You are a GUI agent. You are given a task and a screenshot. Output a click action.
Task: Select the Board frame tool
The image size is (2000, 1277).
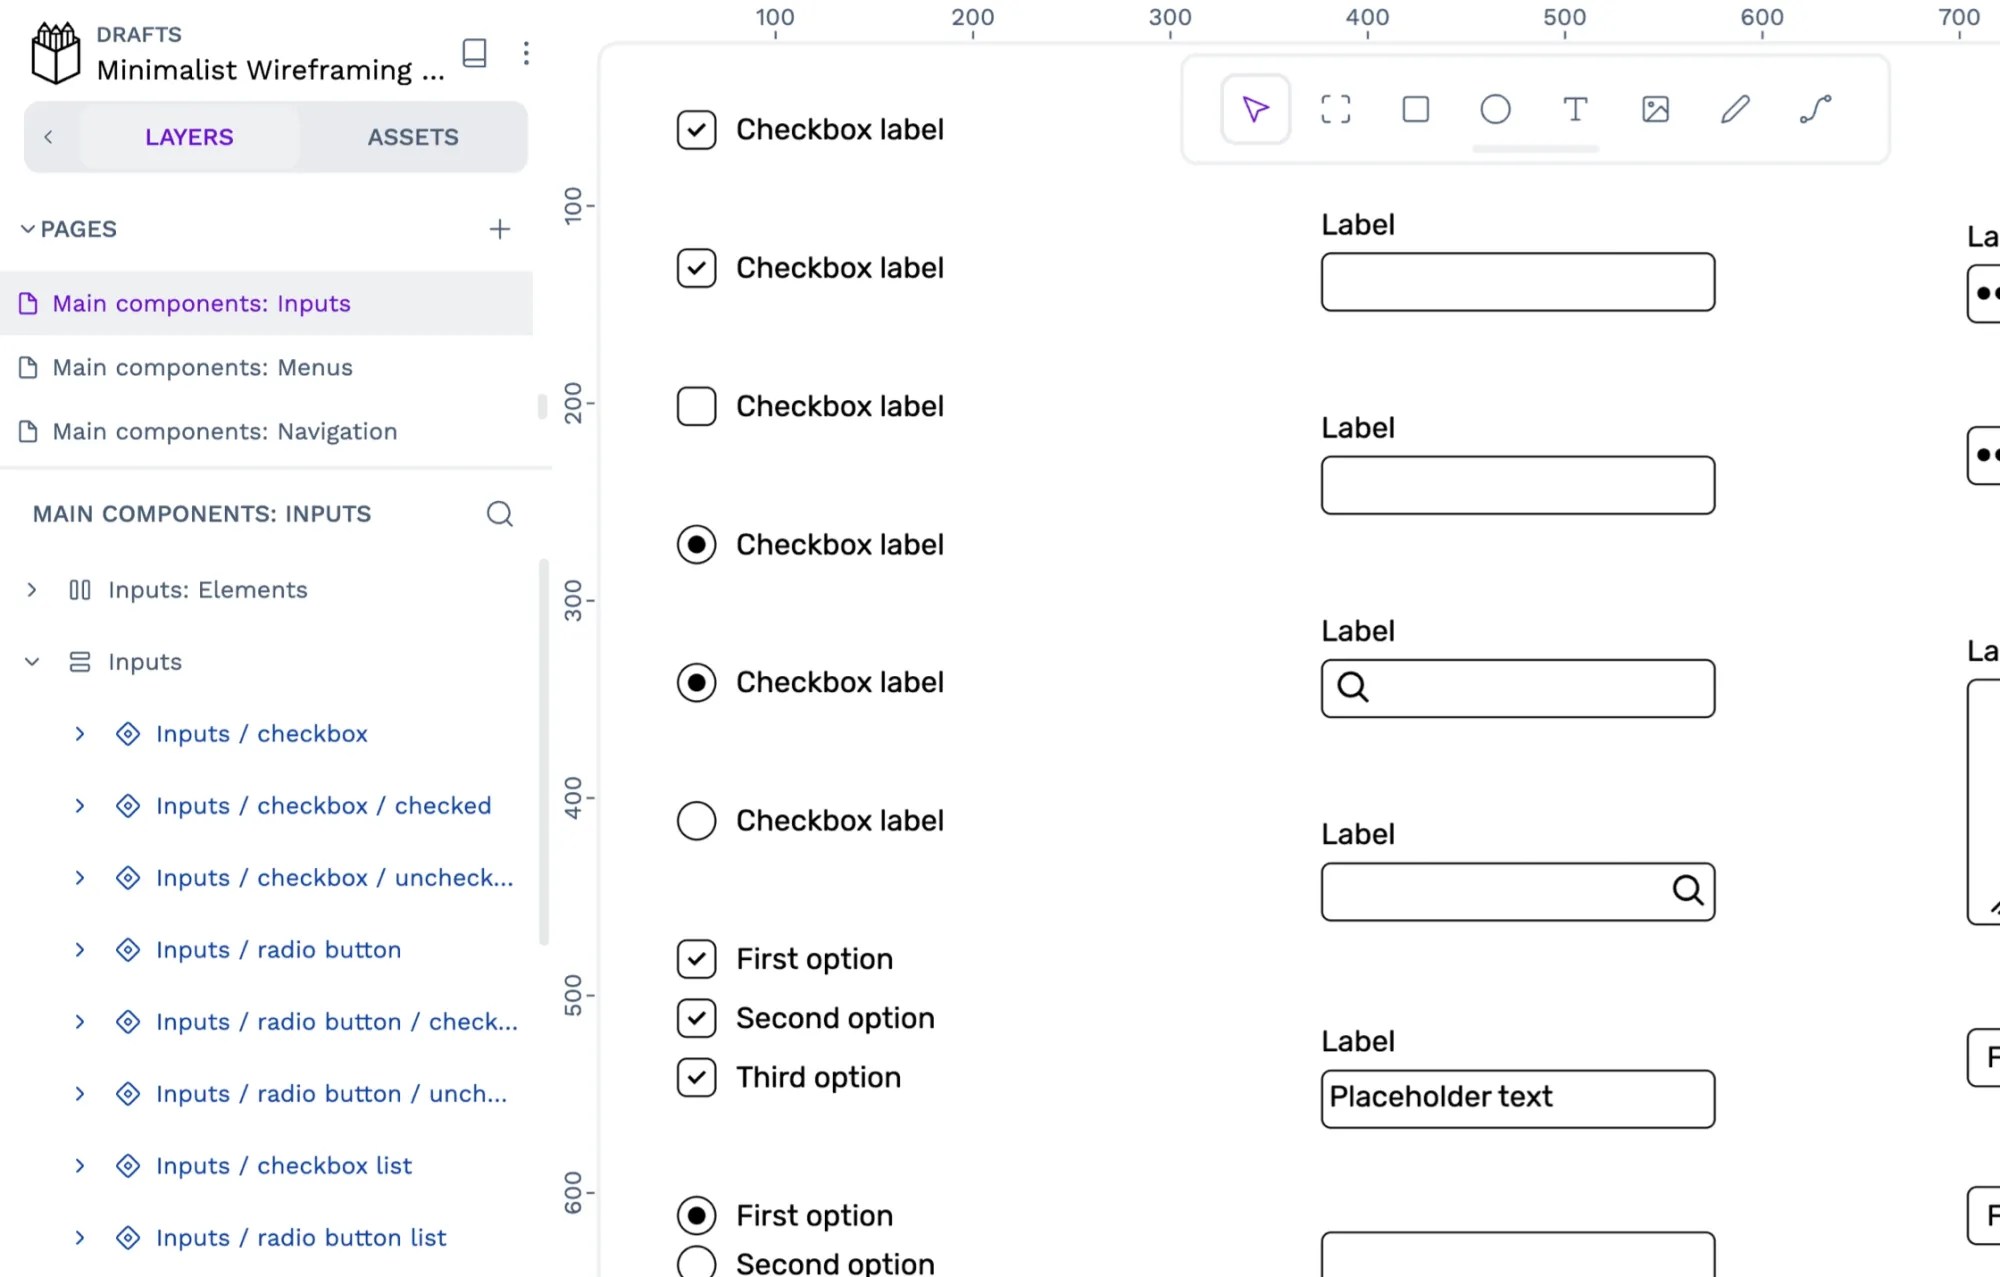coord(1335,109)
